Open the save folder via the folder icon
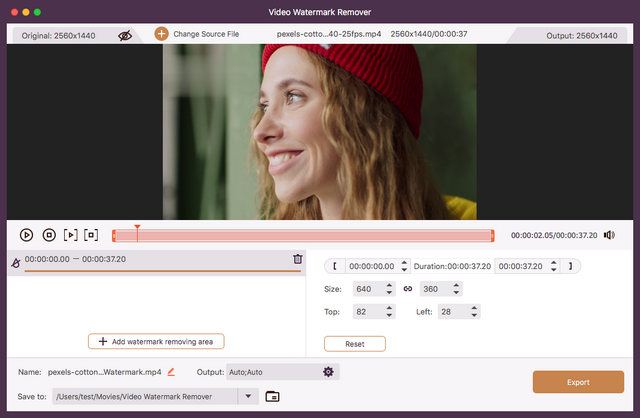 [272, 396]
